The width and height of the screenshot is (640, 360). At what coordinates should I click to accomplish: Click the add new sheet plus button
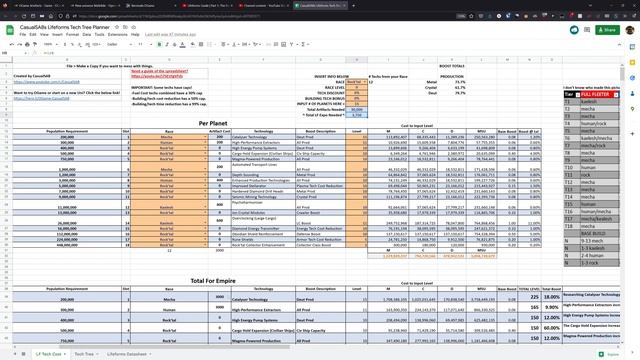click(x=15, y=354)
